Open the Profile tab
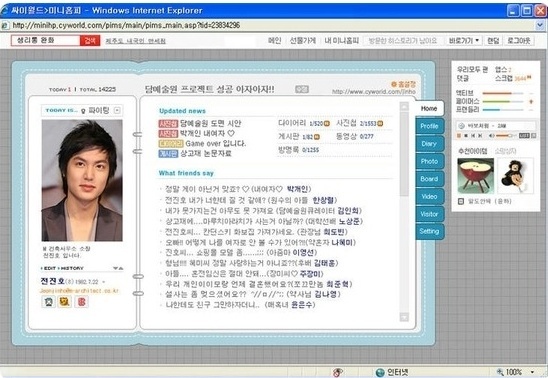 point(430,126)
